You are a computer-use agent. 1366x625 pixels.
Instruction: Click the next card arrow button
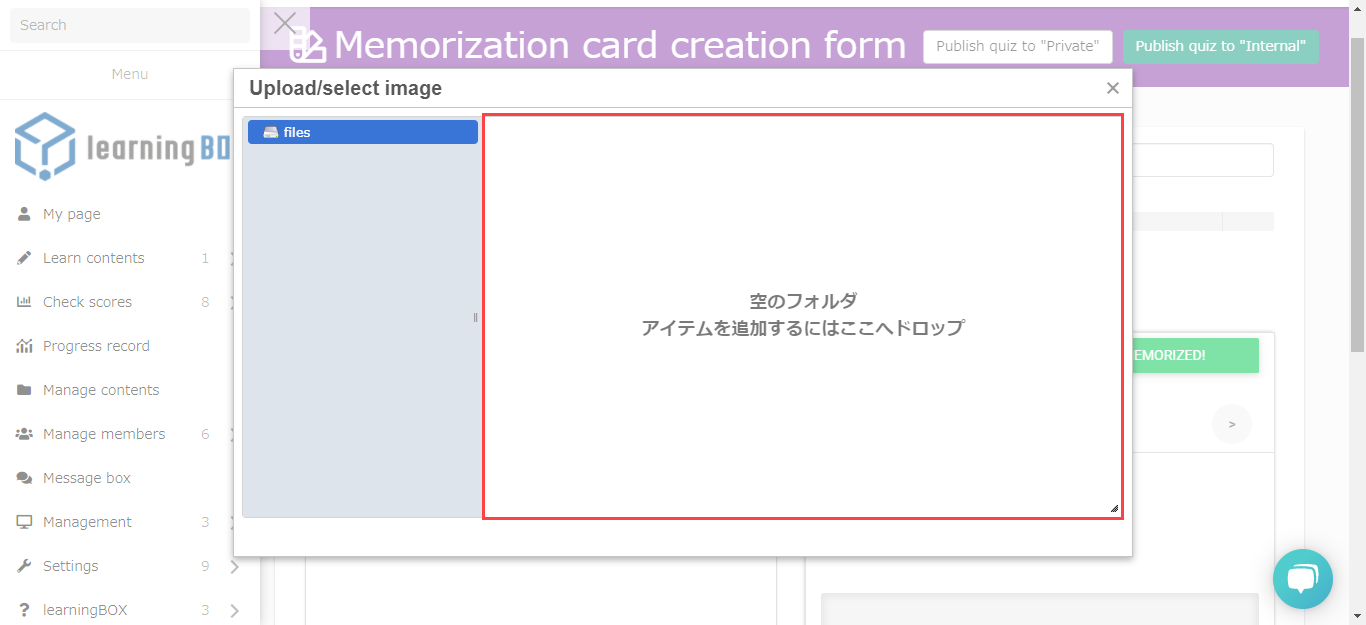tap(1231, 425)
